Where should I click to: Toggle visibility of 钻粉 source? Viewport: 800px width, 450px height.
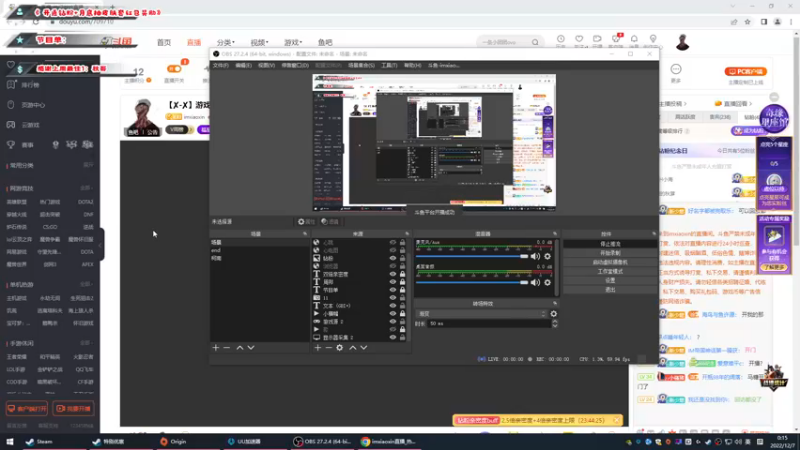pos(393,258)
